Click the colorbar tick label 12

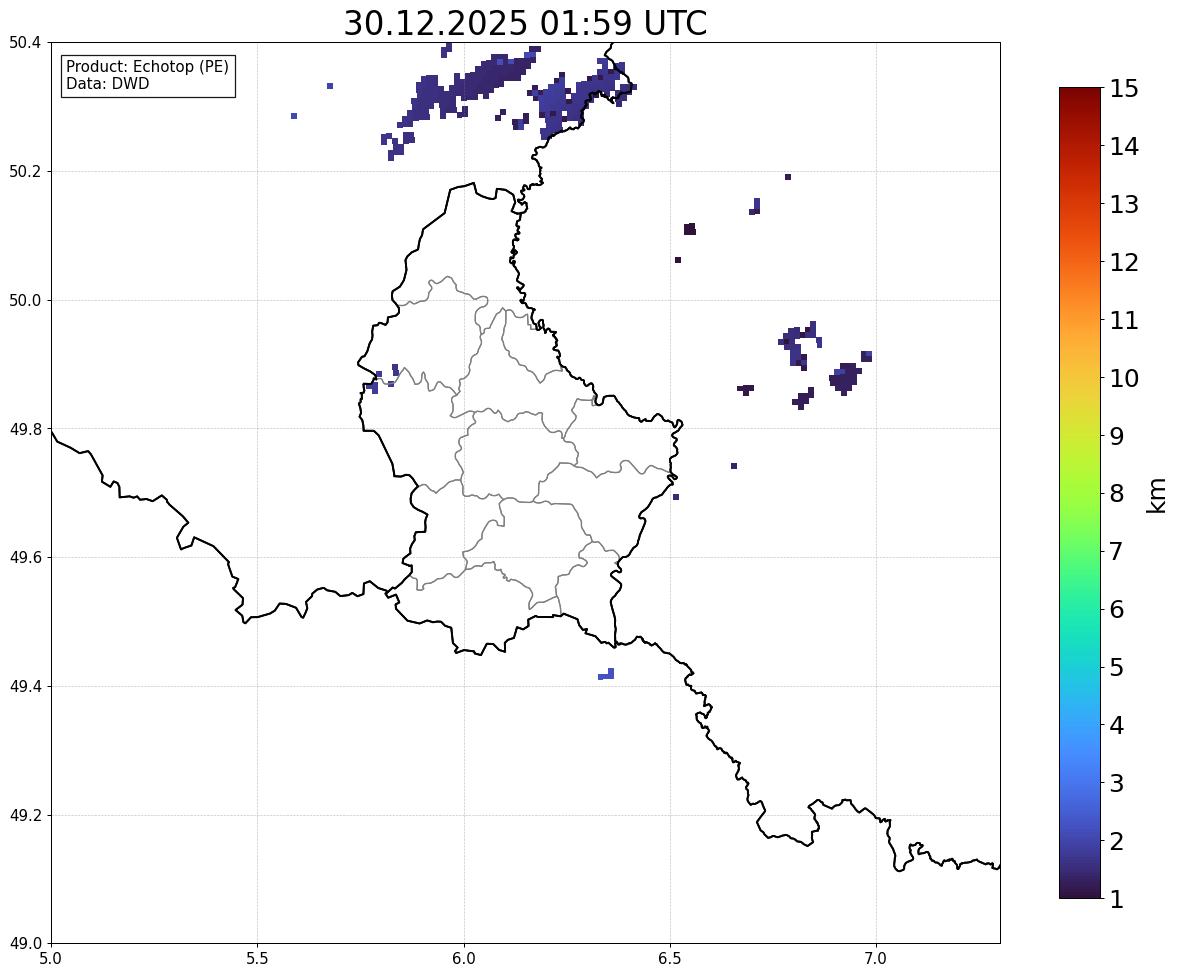(1124, 262)
